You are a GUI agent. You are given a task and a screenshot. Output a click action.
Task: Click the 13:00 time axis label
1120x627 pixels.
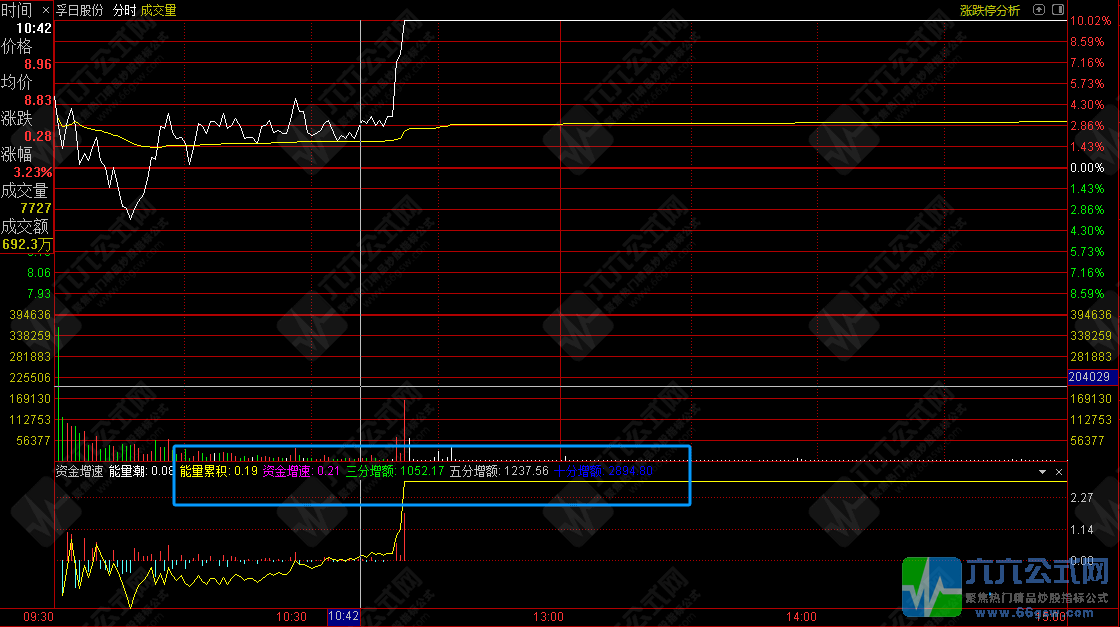pyautogui.click(x=548, y=617)
